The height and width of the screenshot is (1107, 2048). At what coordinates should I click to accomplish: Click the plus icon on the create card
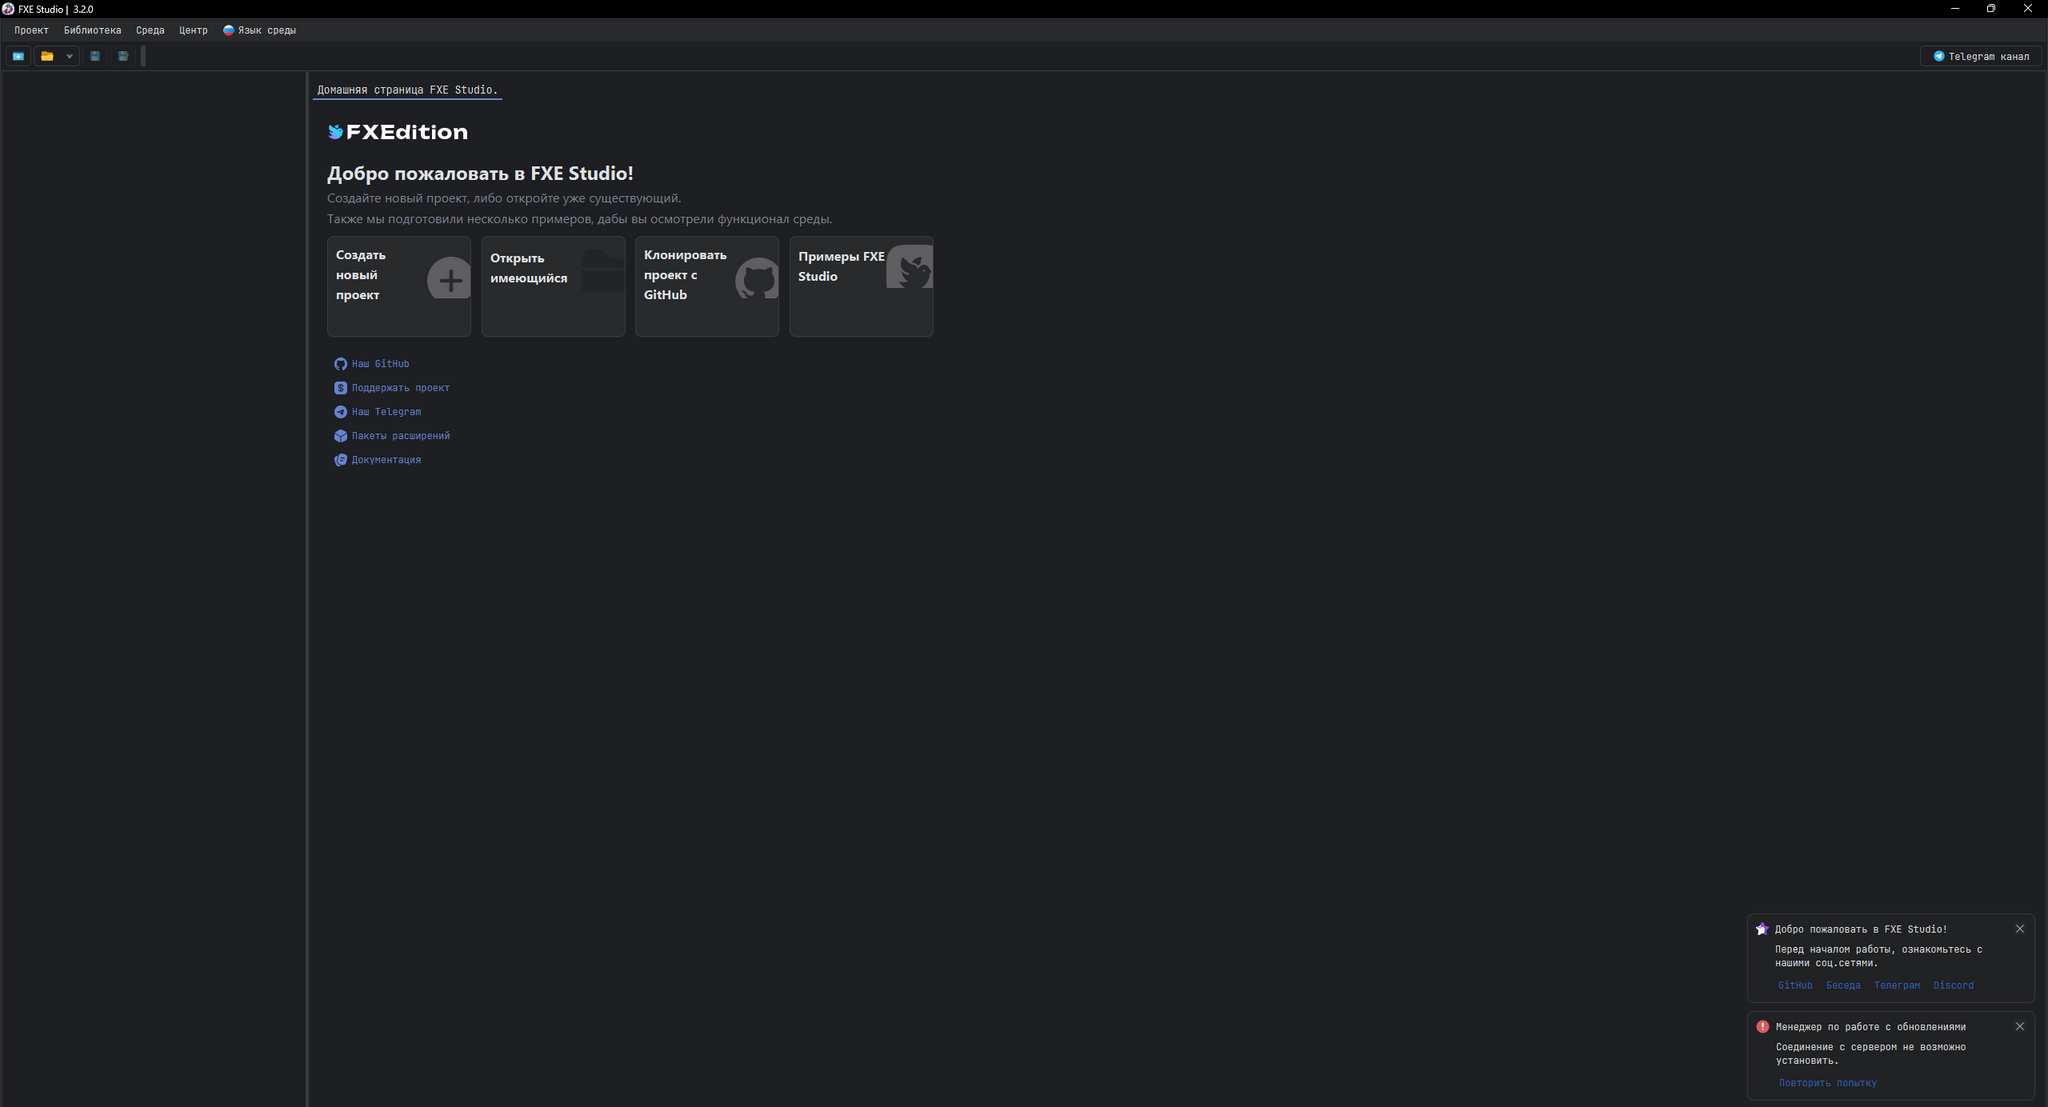pyautogui.click(x=450, y=279)
